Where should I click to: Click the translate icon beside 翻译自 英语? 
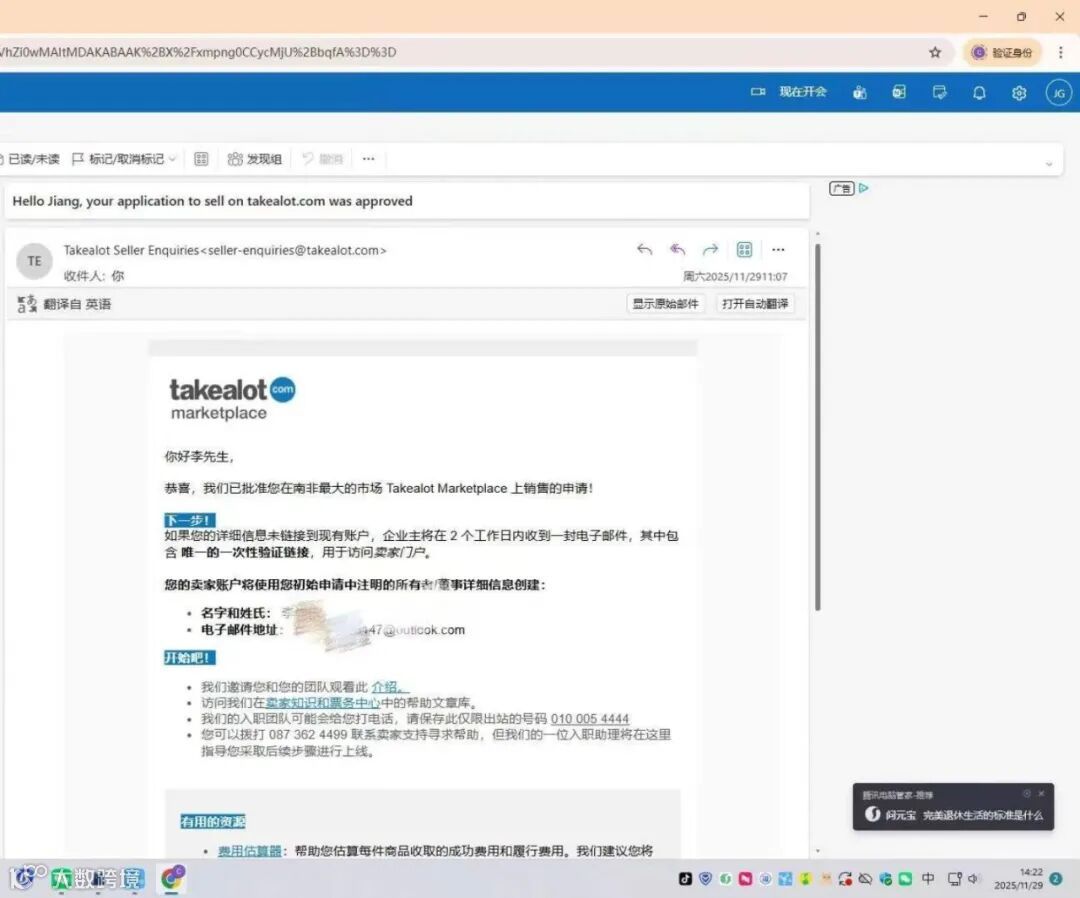coord(27,304)
